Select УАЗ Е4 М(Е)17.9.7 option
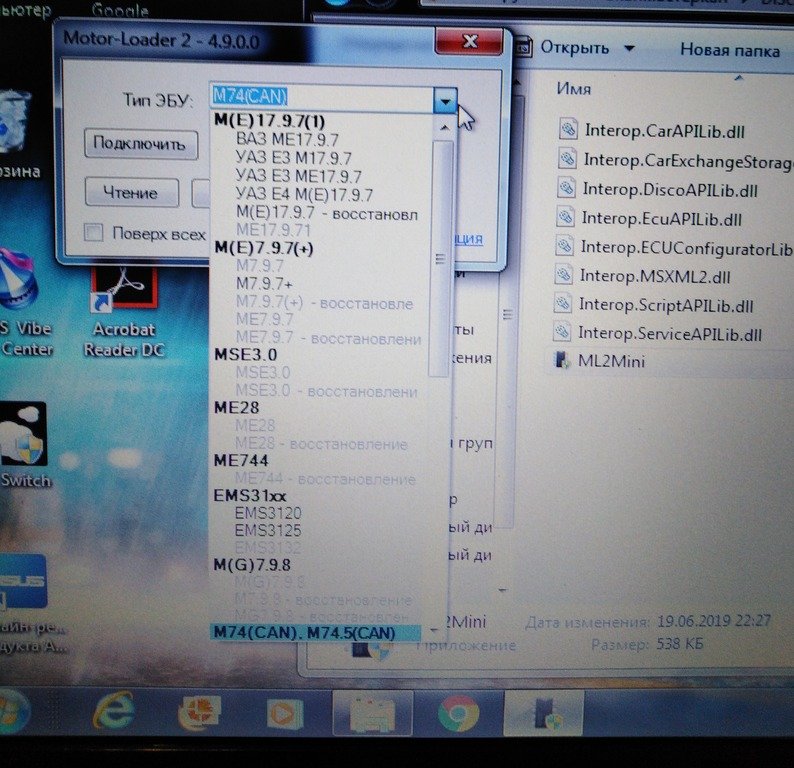794x768 pixels. point(304,195)
